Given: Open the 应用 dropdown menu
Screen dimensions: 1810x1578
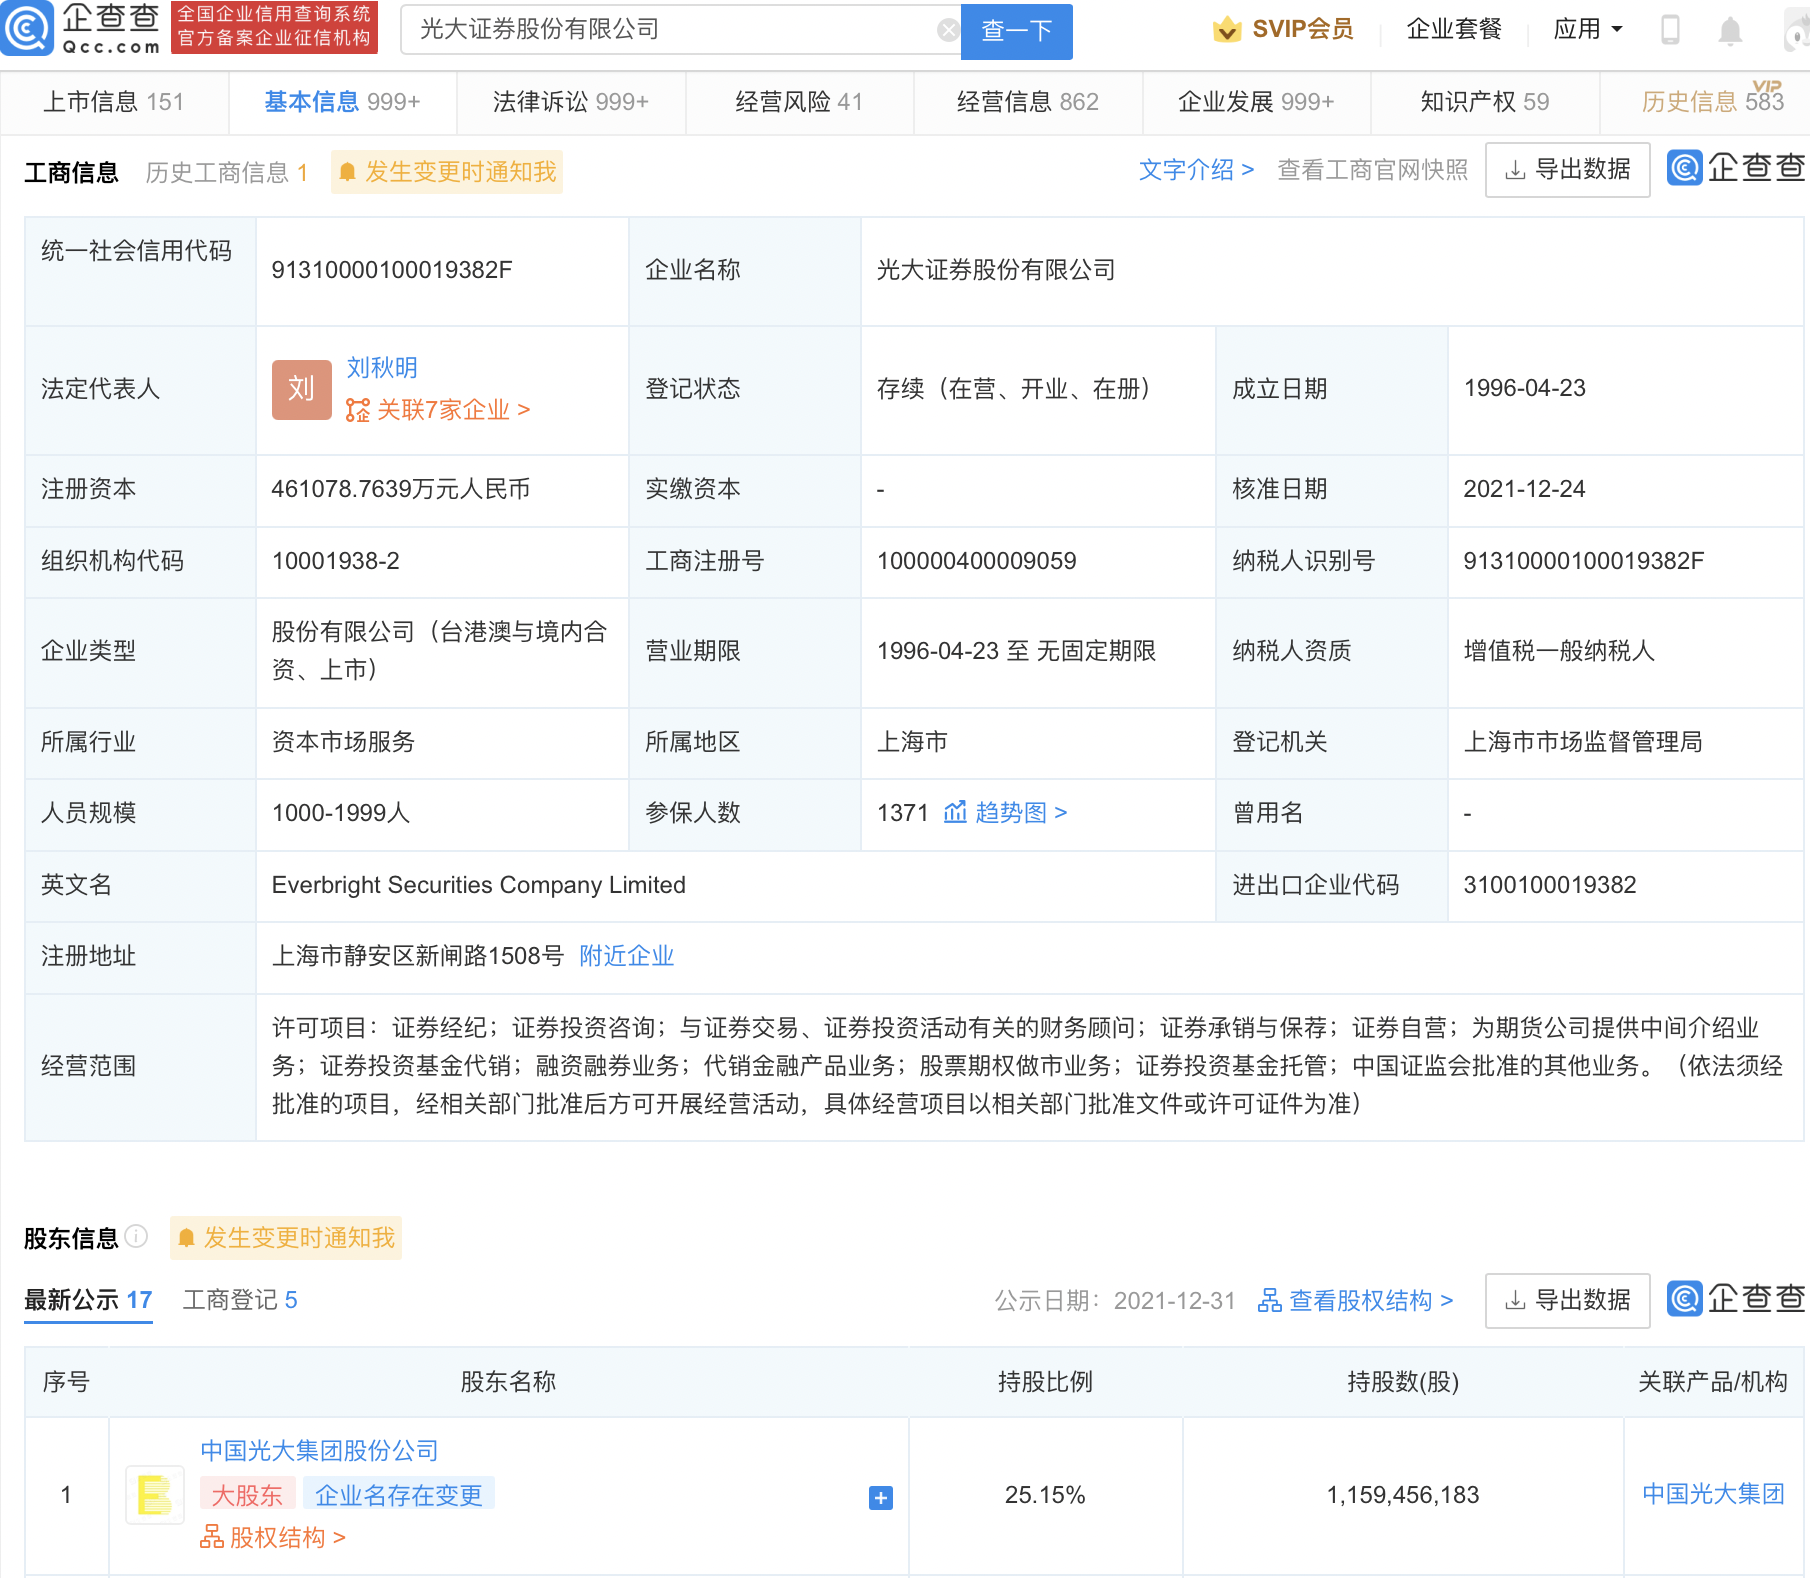Looking at the screenshot, I should 1587,30.
